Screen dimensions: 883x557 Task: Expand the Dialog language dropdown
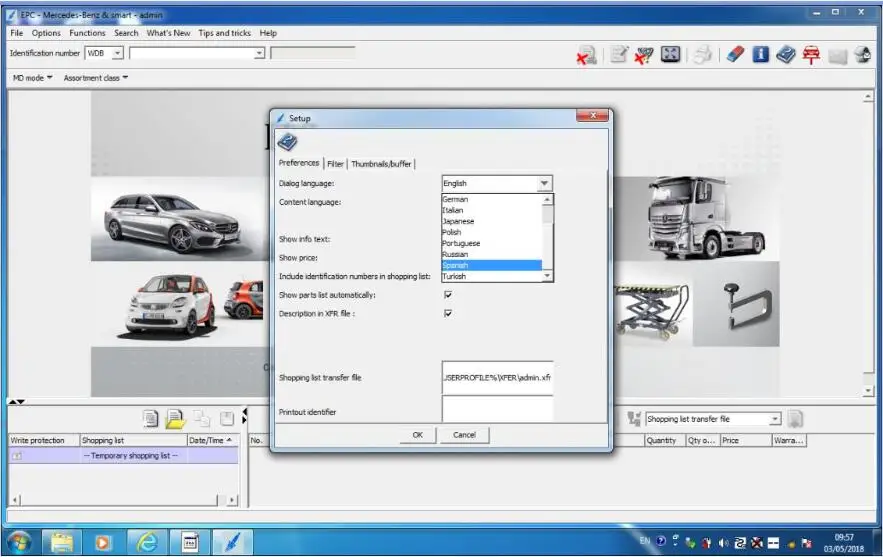point(544,184)
